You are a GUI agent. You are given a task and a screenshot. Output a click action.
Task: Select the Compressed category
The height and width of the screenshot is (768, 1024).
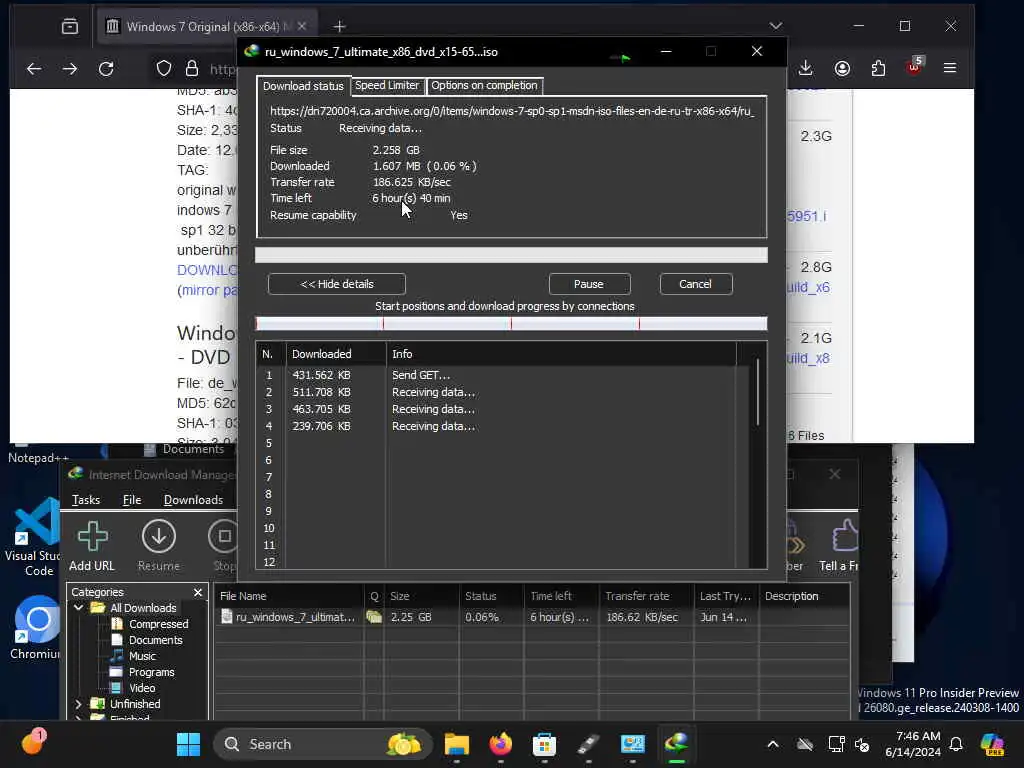159,624
